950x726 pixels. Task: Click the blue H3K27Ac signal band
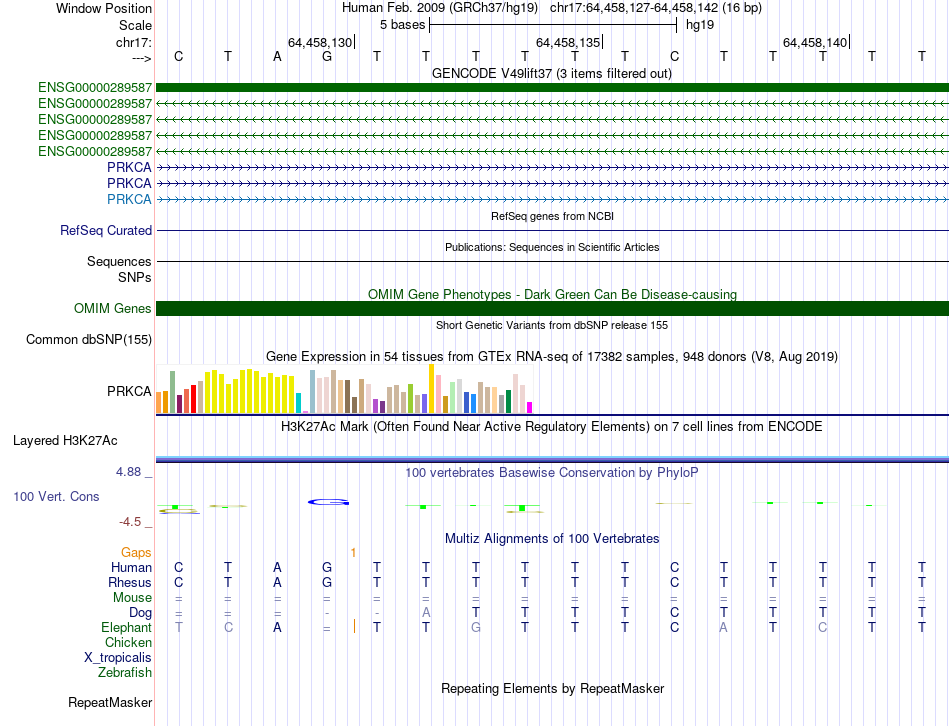pos(552,459)
